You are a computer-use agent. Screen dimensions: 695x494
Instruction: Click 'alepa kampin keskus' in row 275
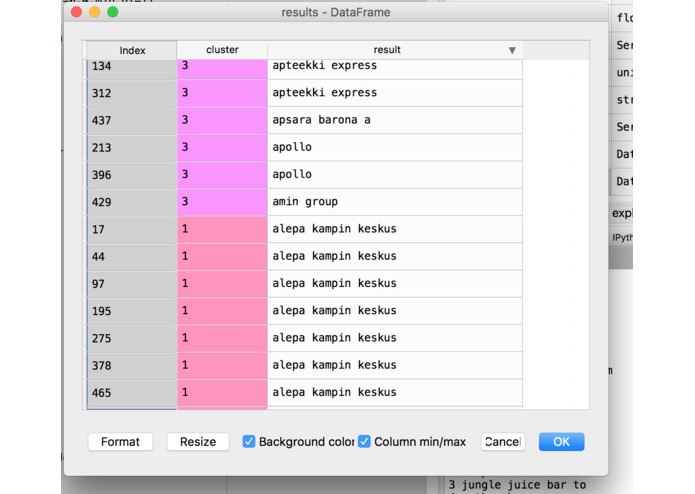click(x=395, y=338)
